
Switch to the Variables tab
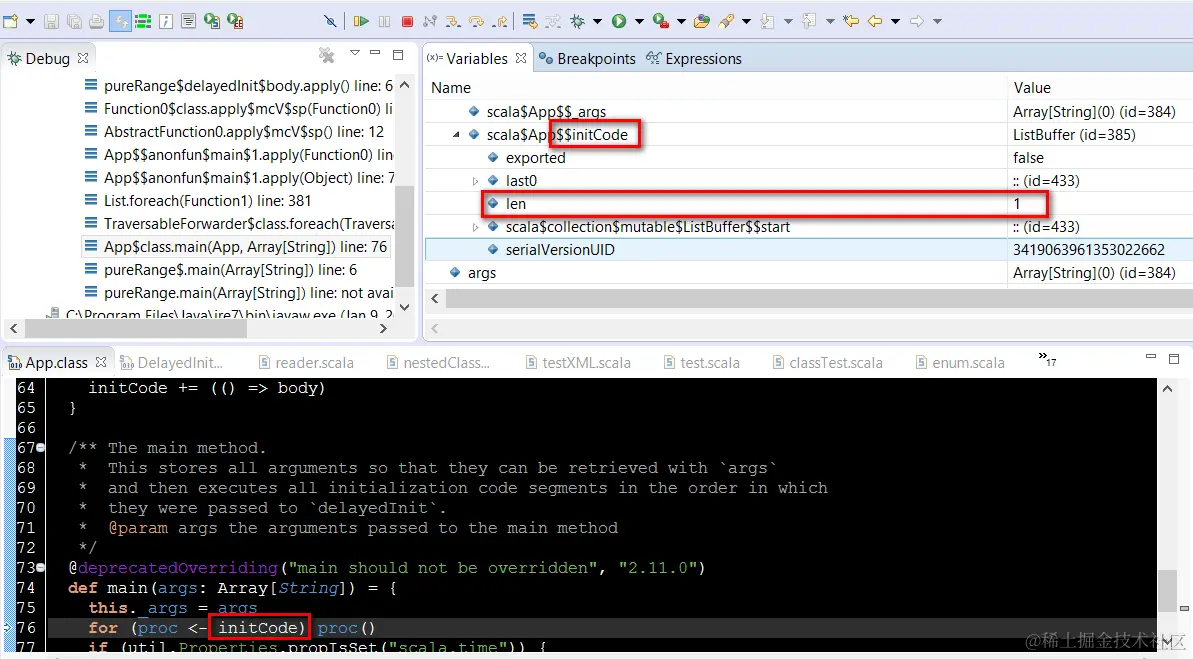pyautogui.click(x=476, y=59)
